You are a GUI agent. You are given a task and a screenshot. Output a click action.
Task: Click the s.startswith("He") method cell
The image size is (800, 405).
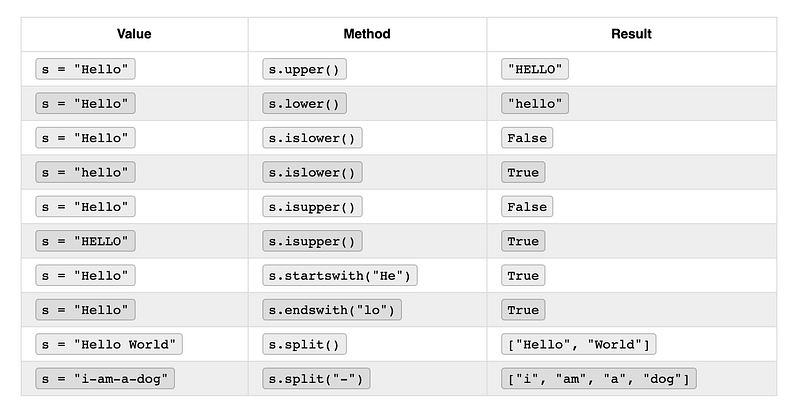point(339,275)
